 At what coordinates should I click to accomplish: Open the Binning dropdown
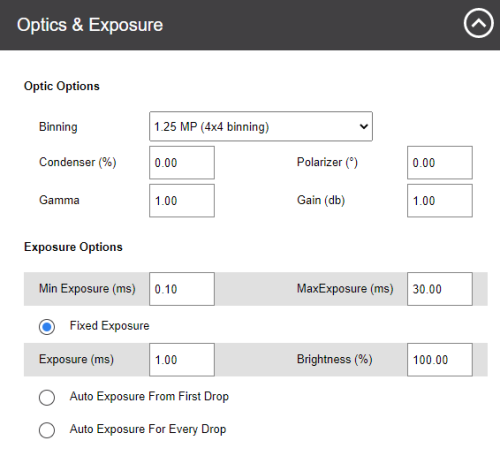point(261,126)
